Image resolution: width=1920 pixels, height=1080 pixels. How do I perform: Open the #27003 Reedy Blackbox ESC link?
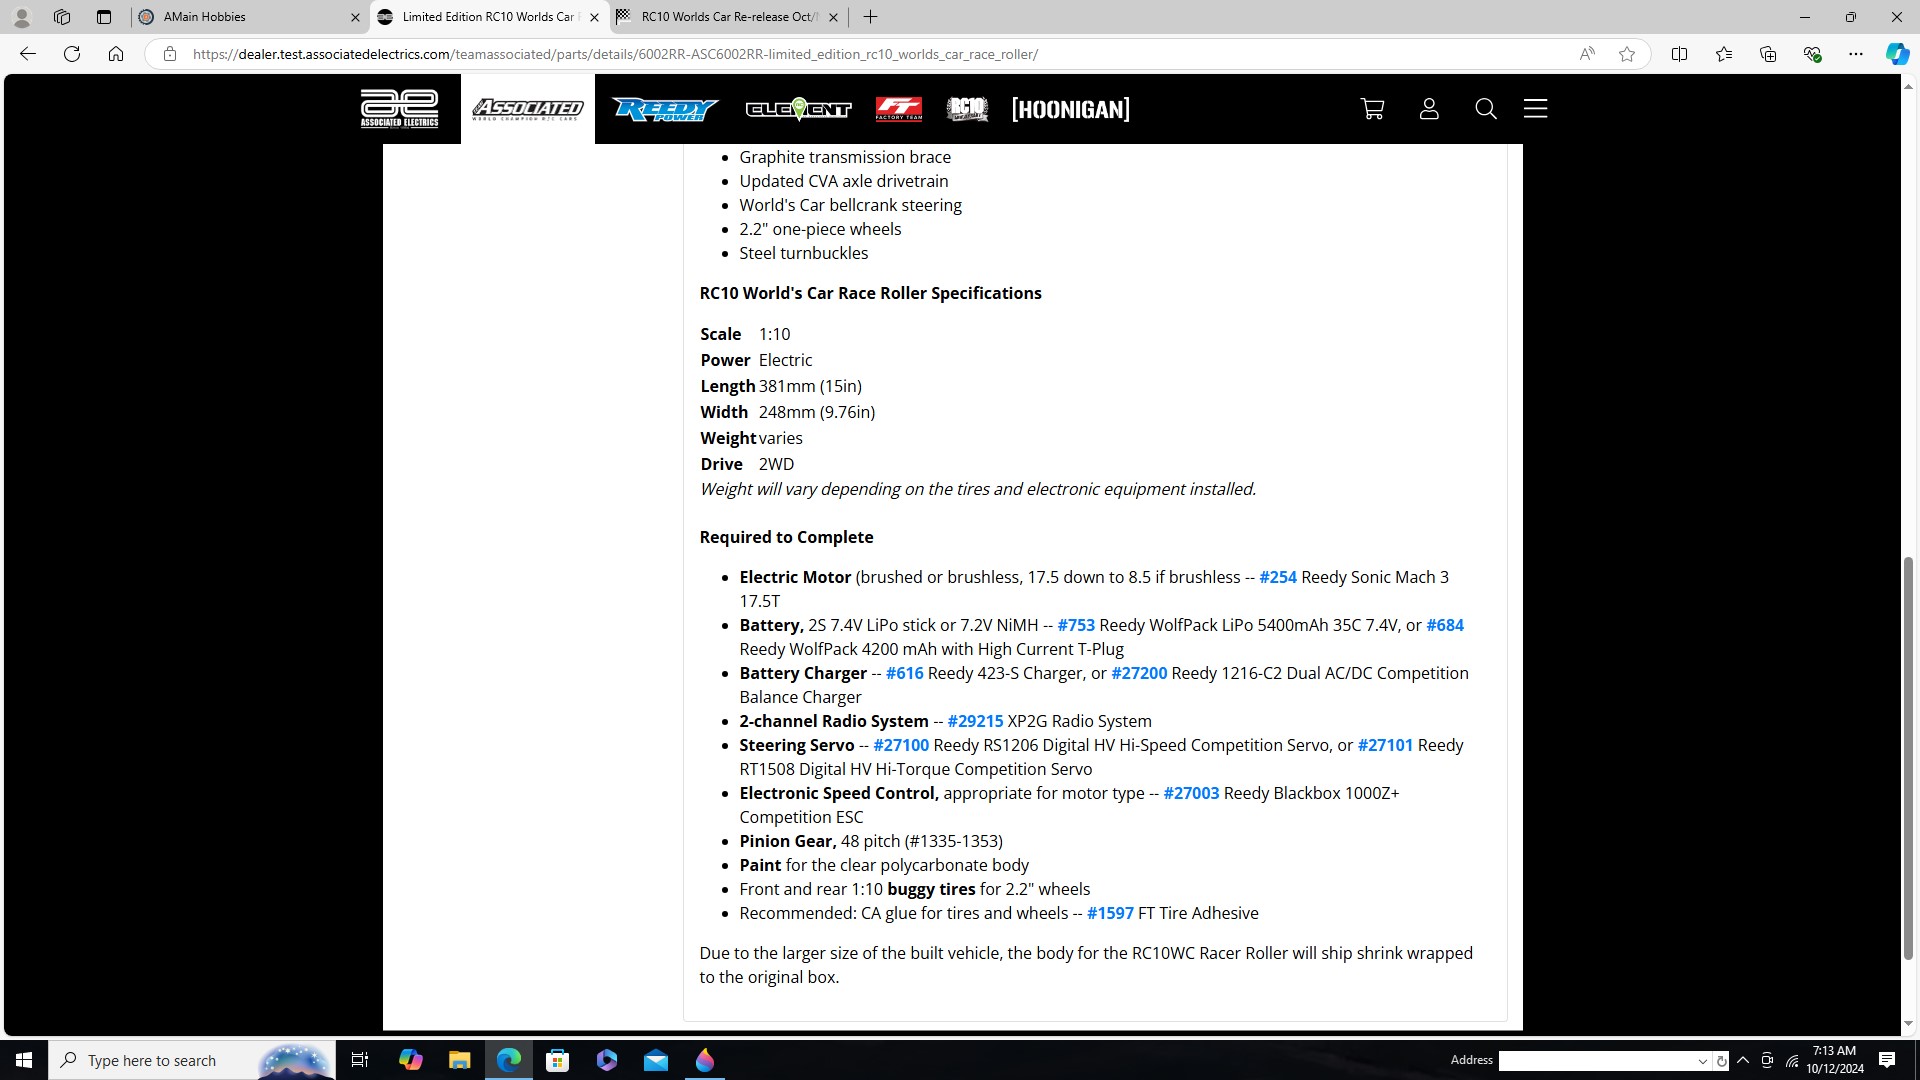(x=1191, y=793)
